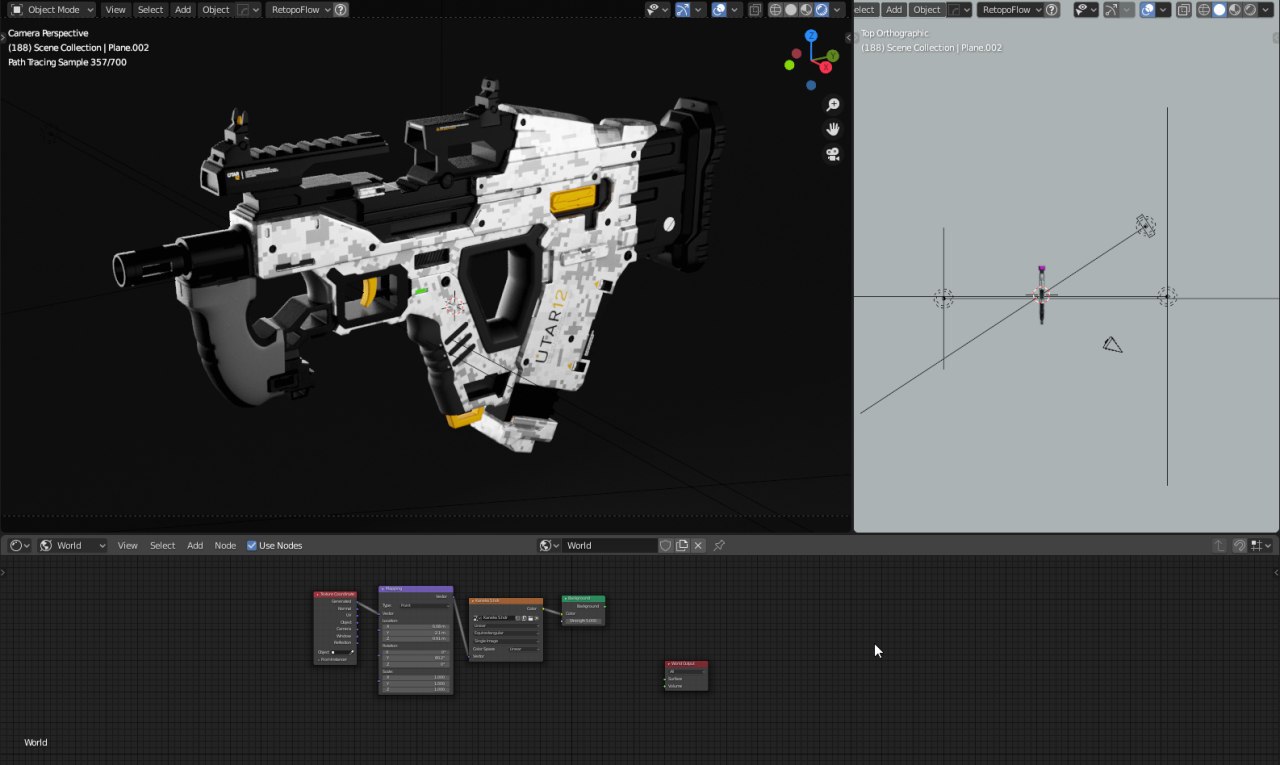
Task: Open Add menu in the camera viewport
Action: click(183, 10)
